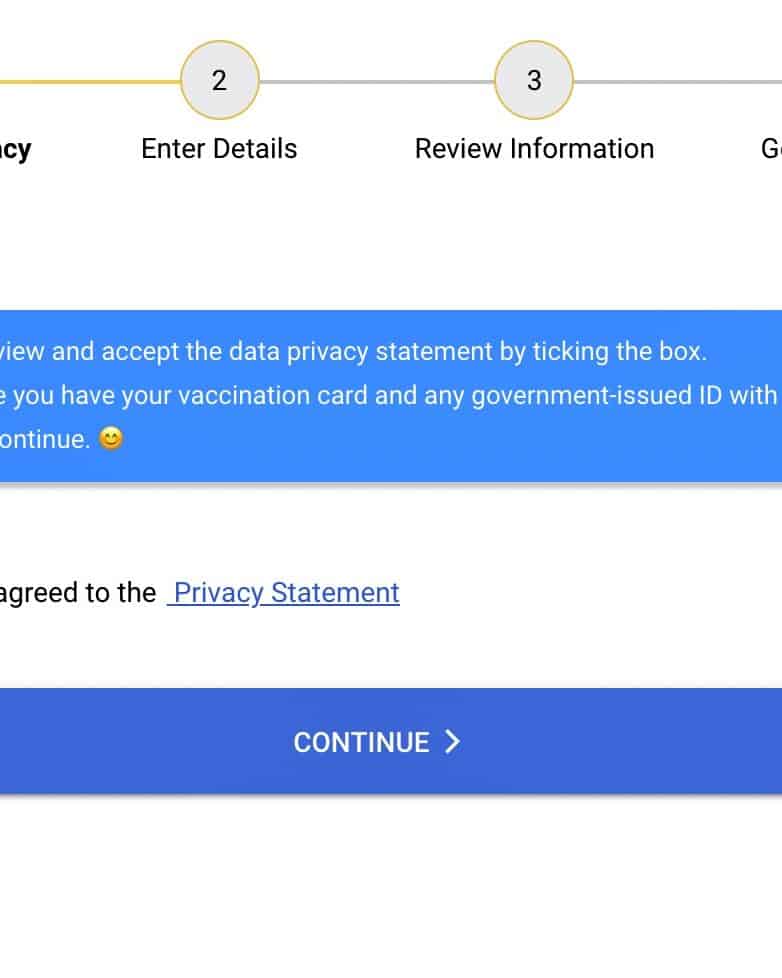Click the yellow progress line before step 2
The width and height of the screenshot is (782, 978).
tap(90, 81)
